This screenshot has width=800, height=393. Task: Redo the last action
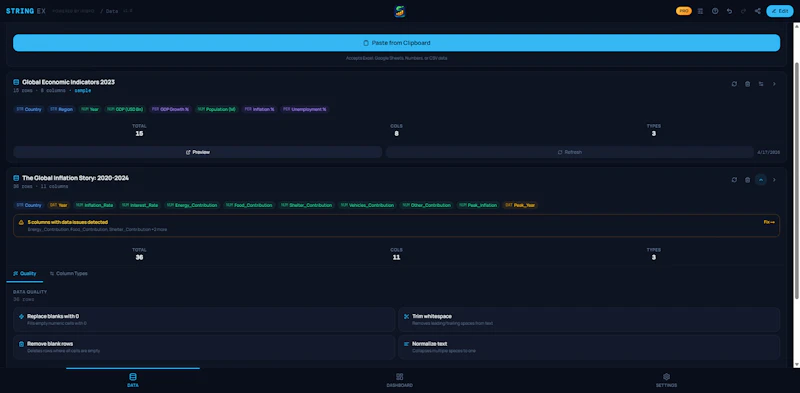pos(743,11)
